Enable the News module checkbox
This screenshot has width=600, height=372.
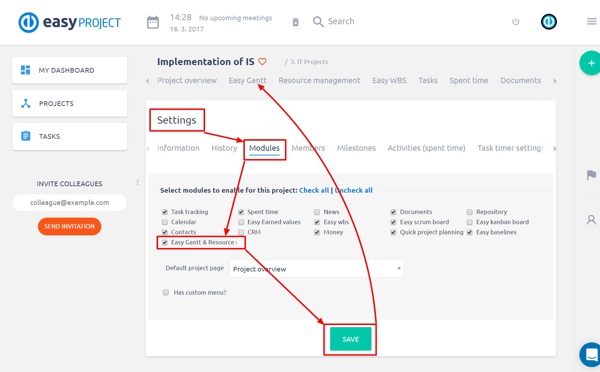coord(317,212)
